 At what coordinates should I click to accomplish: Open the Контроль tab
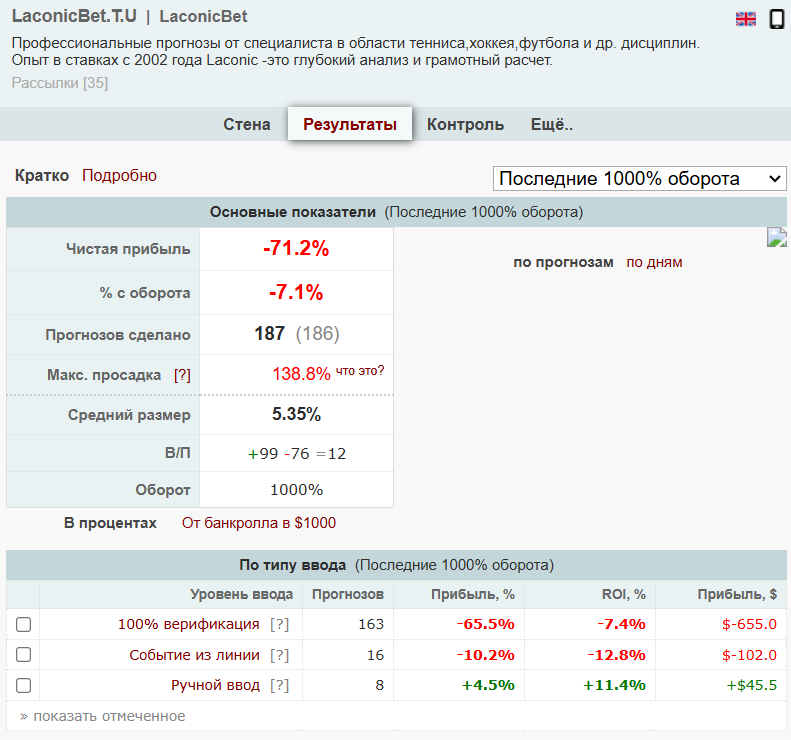click(465, 124)
